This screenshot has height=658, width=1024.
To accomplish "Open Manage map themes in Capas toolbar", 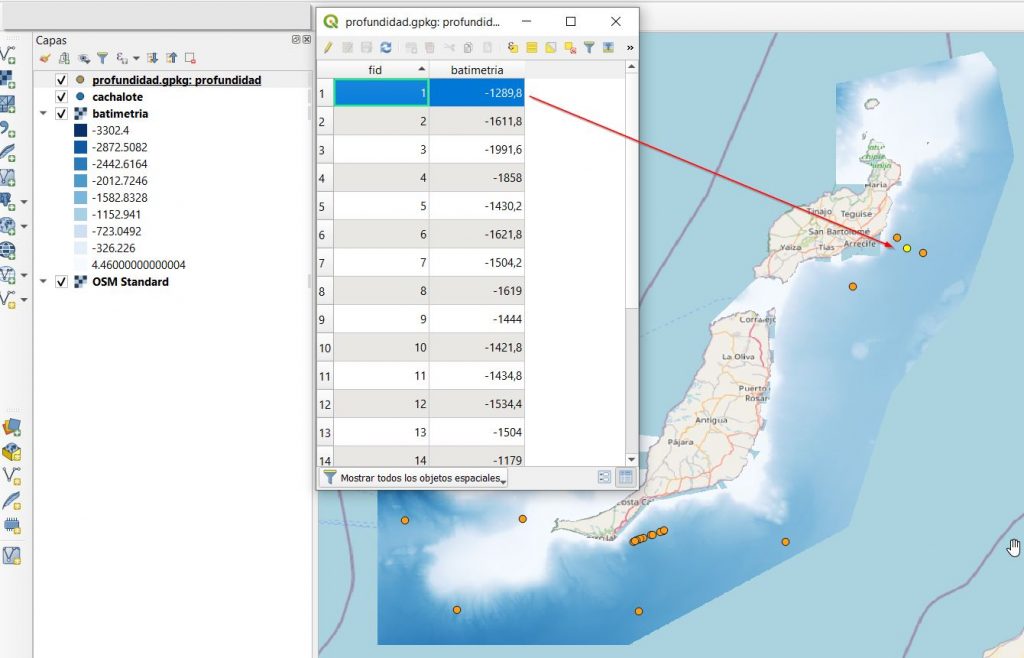I will coord(84,58).
